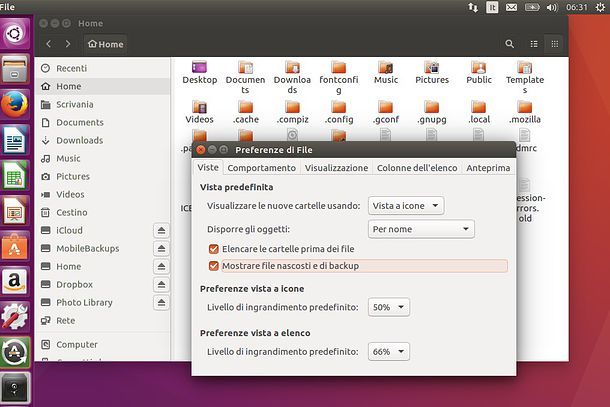The width and height of the screenshot is (610, 407).
Task: Open Rete in the sidebar
Action: point(103,321)
